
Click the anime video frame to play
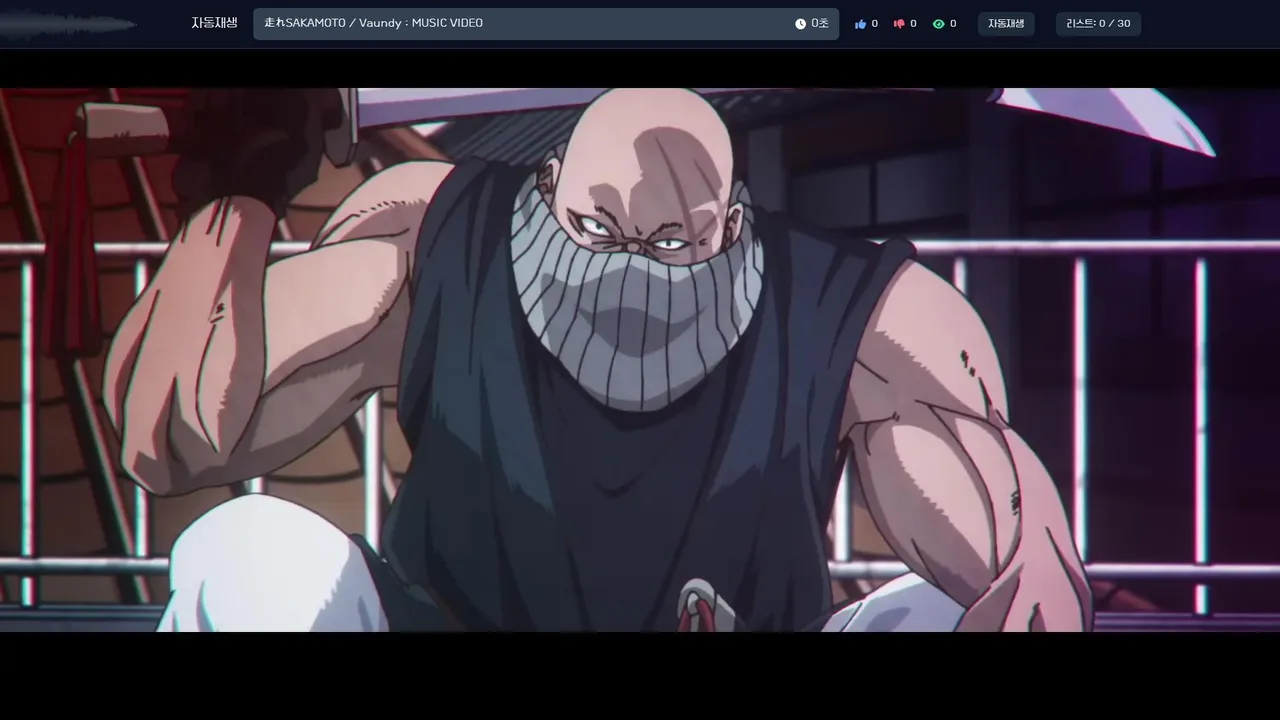click(640, 360)
